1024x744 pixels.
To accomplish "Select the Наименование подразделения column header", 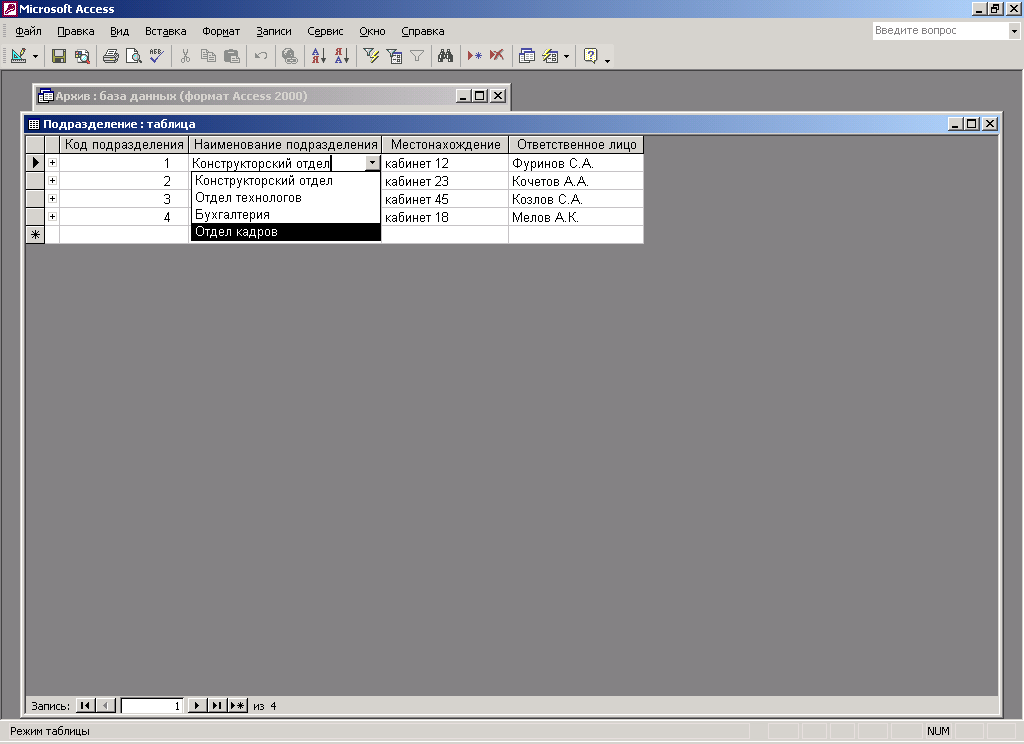I will pos(285,144).
